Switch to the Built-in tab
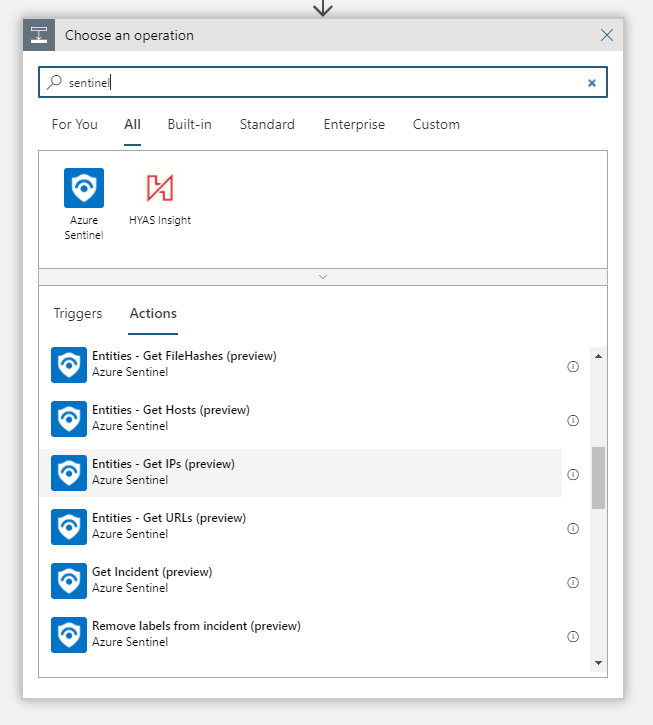 [x=190, y=124]
